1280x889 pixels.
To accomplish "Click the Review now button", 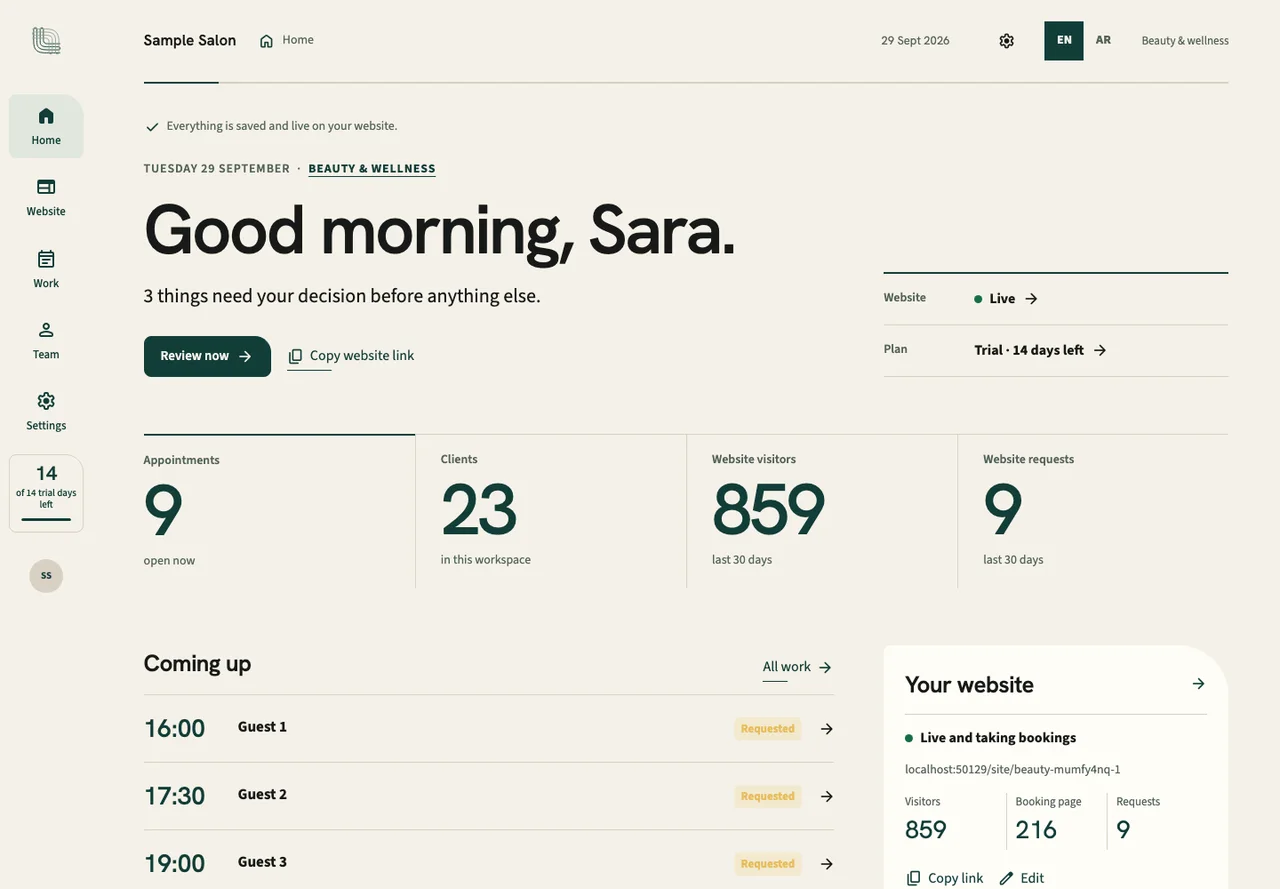I will 207,356.
